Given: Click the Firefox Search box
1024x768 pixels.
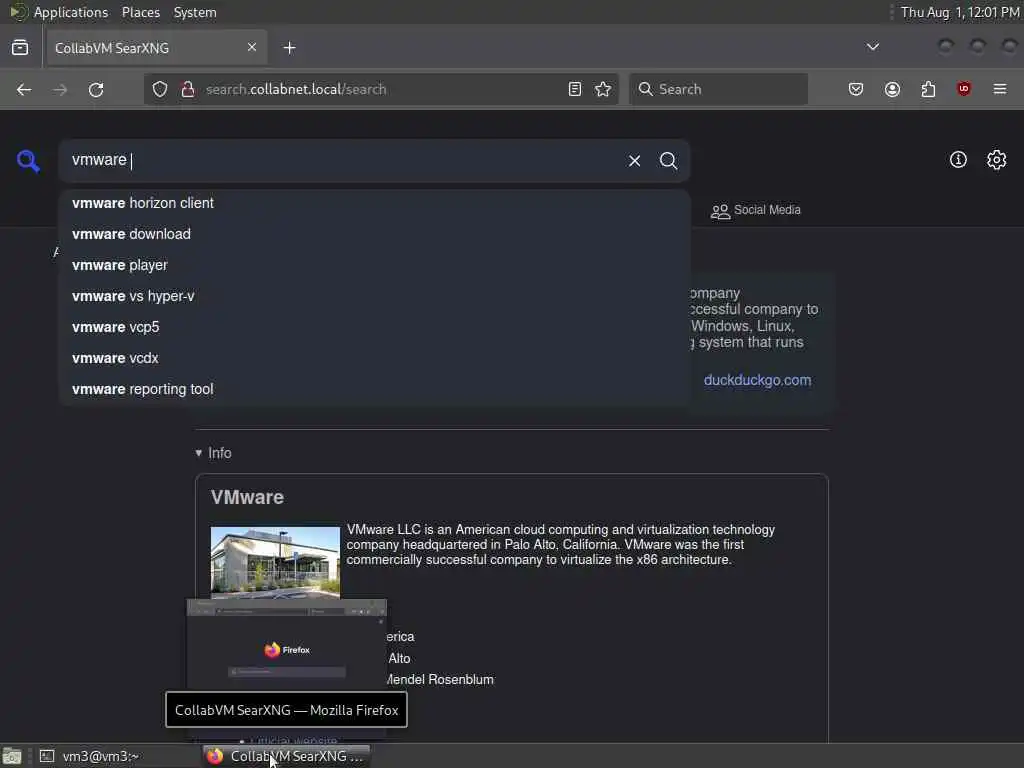Looking at the screenshot, I should (x=718, y=89).
